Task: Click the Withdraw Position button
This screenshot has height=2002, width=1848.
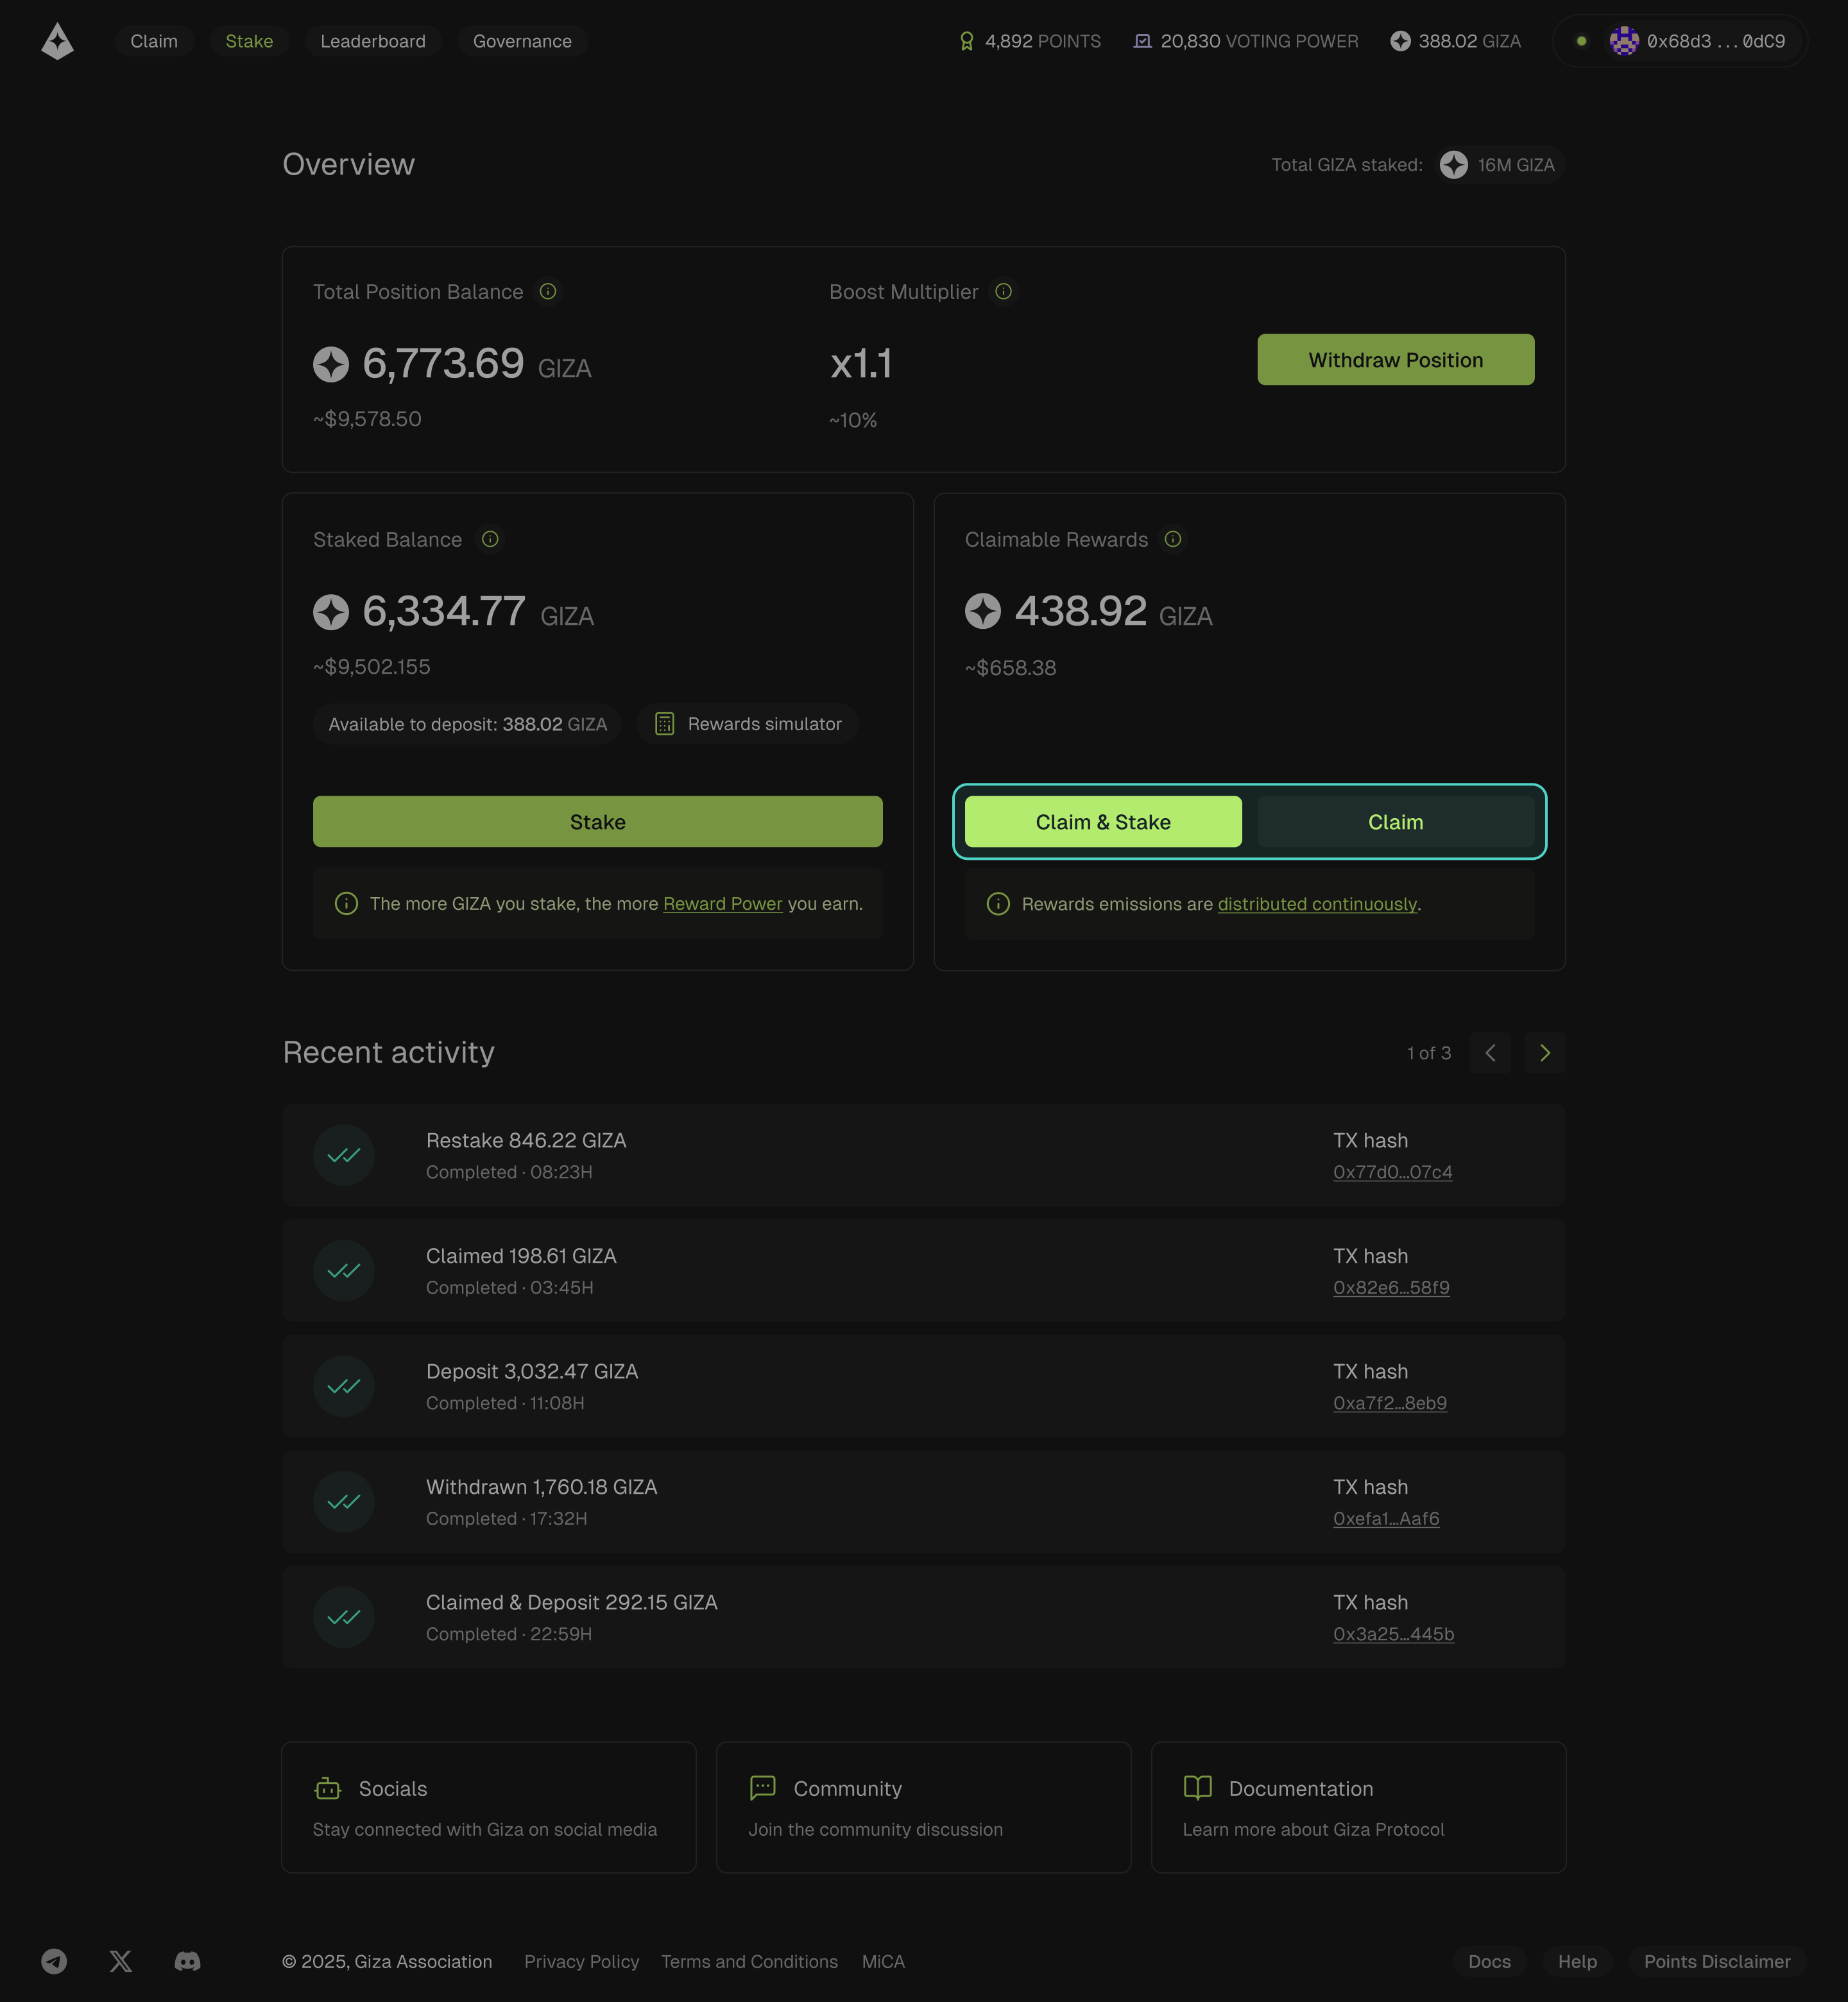Action: 1395,360
